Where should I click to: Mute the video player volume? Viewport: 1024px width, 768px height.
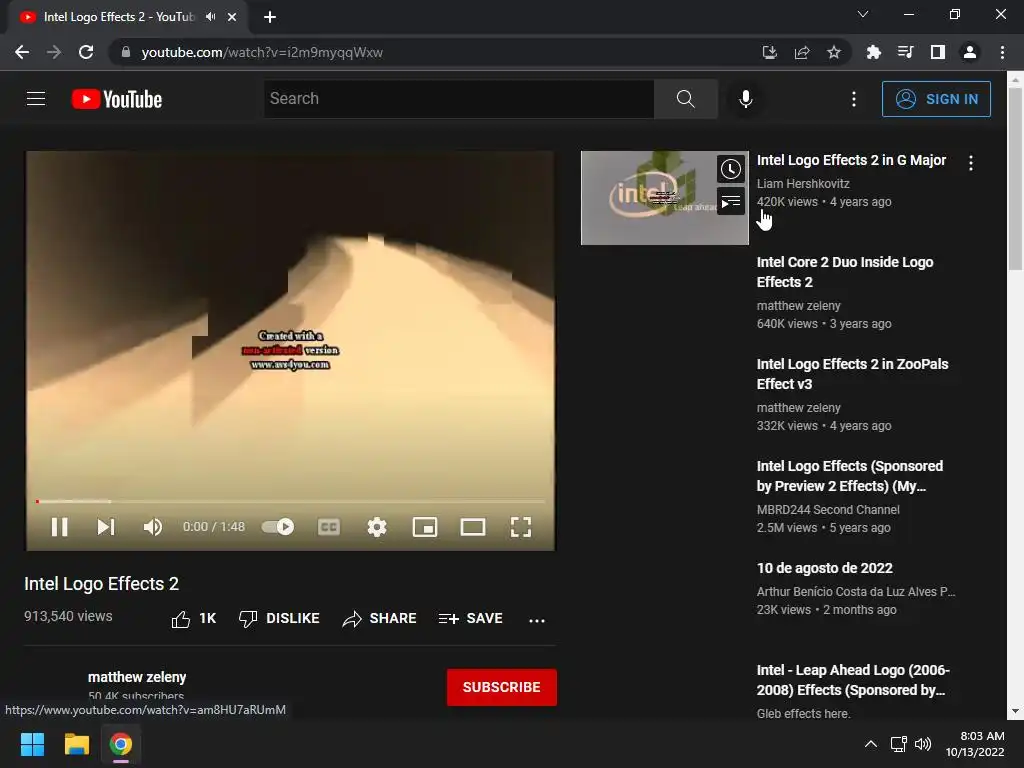click(153, 526)
